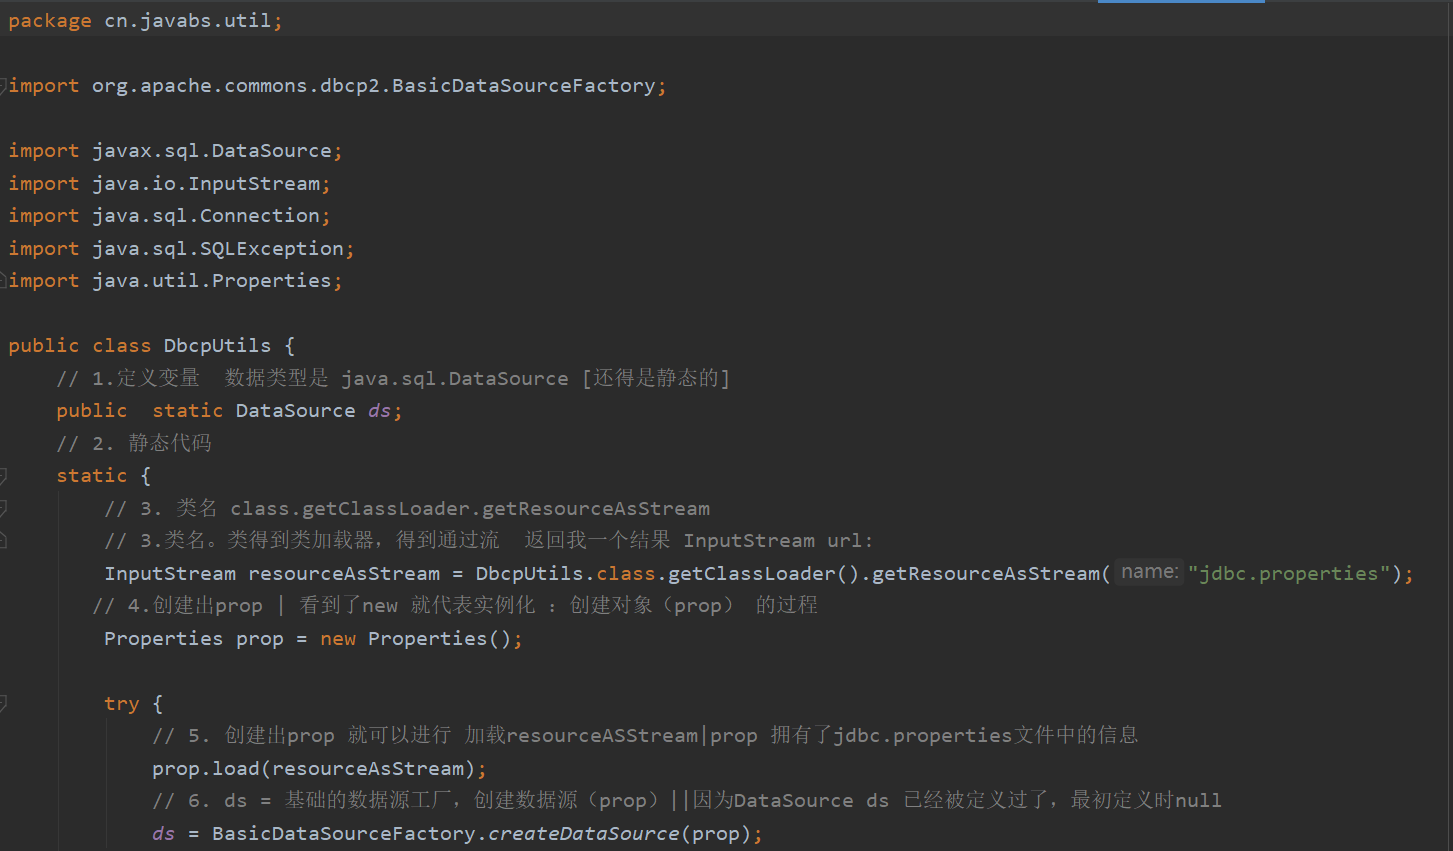Click 'getResourceAsStream(' call in the code line

(x=991, y=574)
